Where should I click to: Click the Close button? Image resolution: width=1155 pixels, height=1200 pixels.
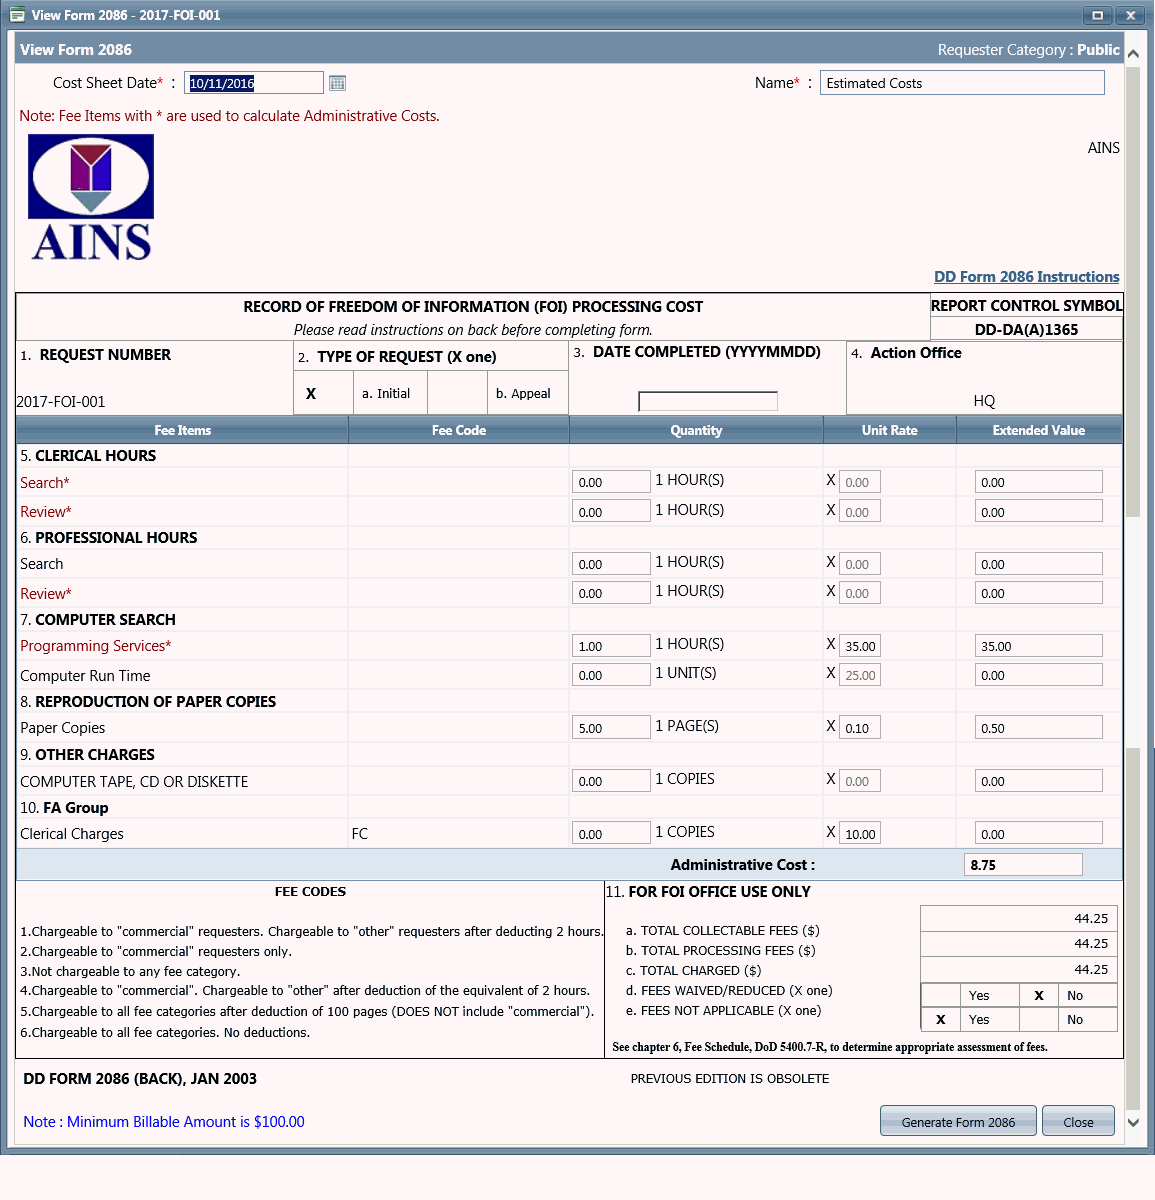[x=1078, y=1122]
